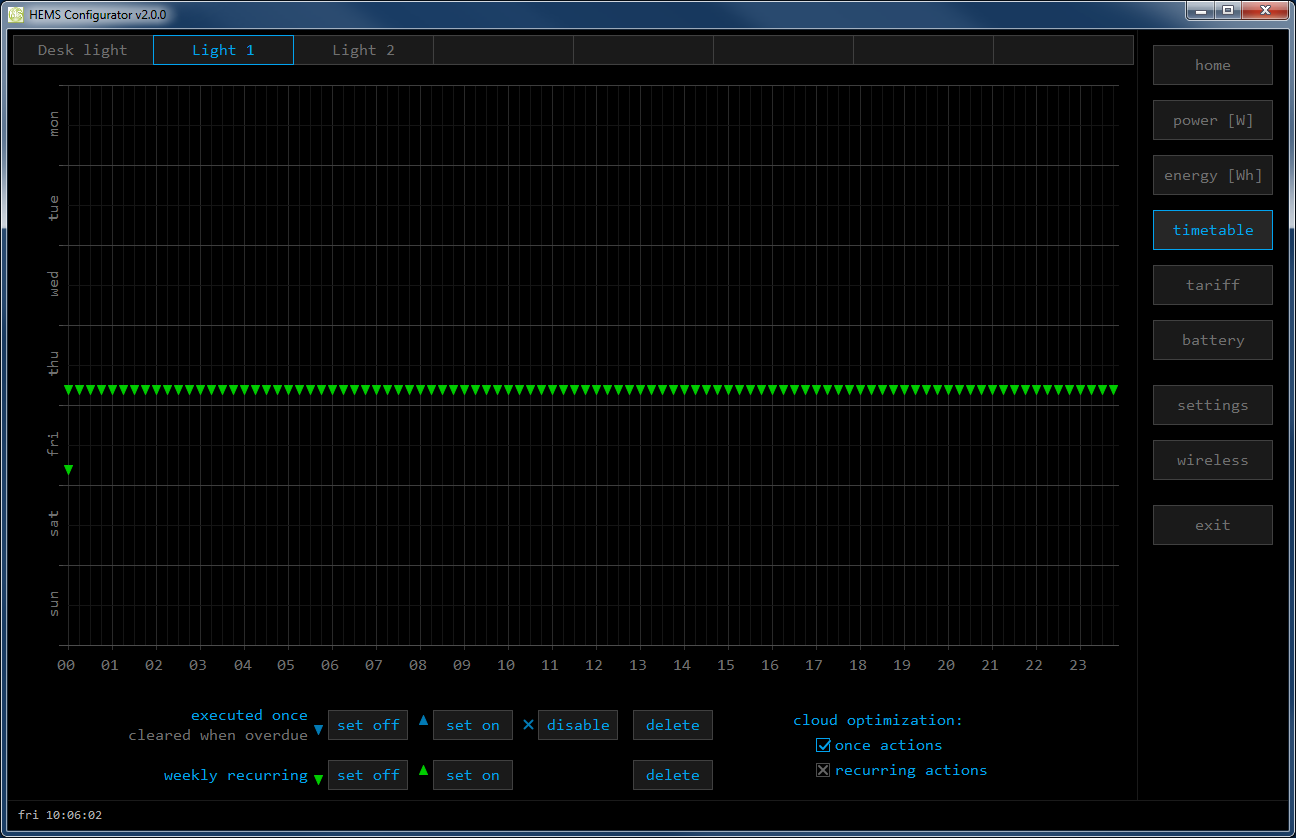Toggle the once actions checkbox
The width and height of the screenshot is (1296, 838).
(823, 745)
